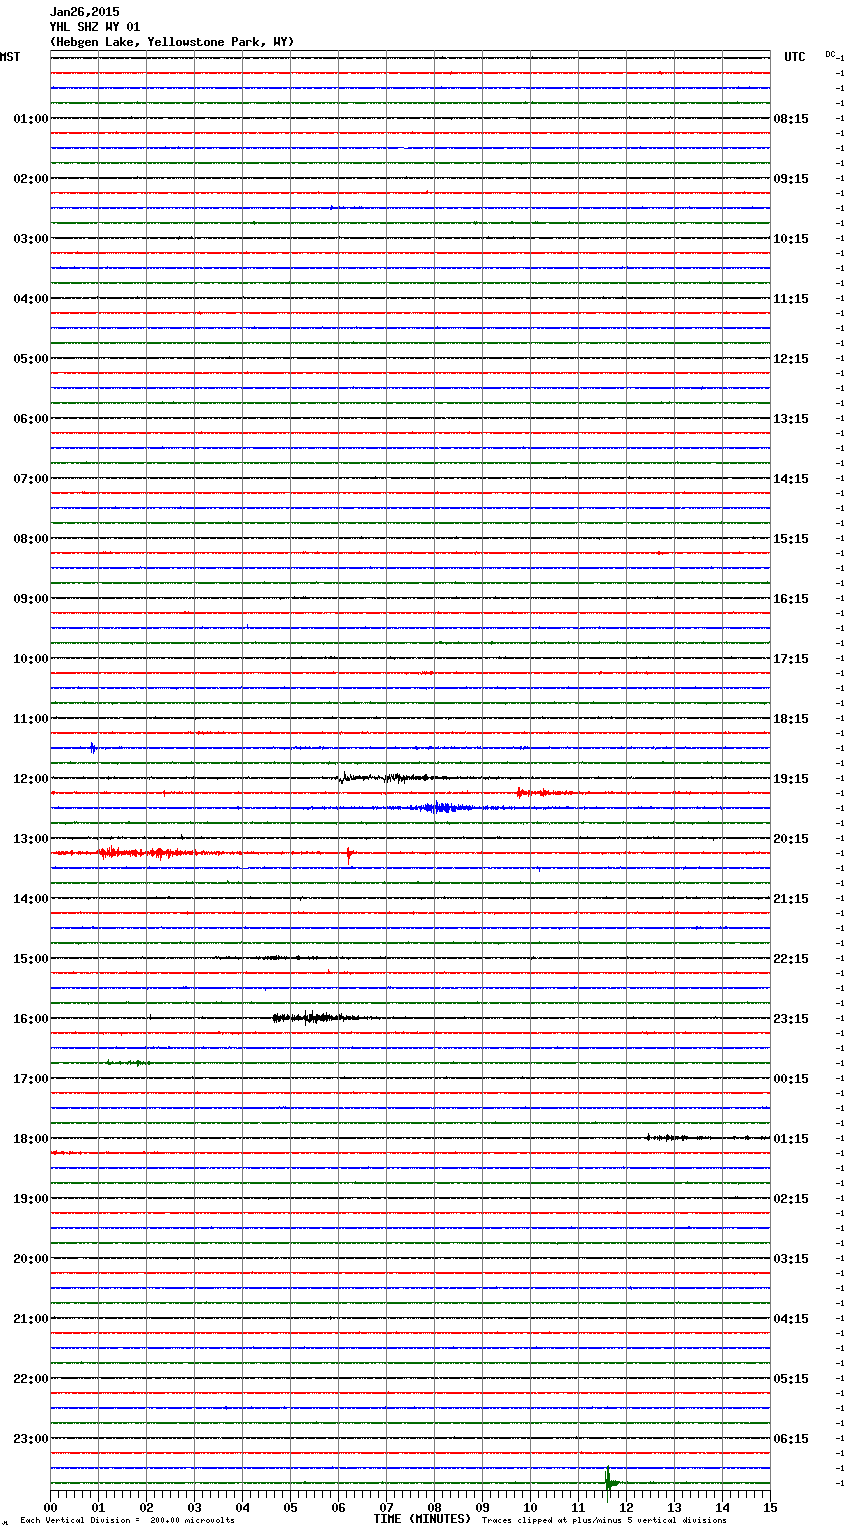The image size is (850, 1534).
Task: Click the 23:15 UTC row label
Action: [791, 1019]
